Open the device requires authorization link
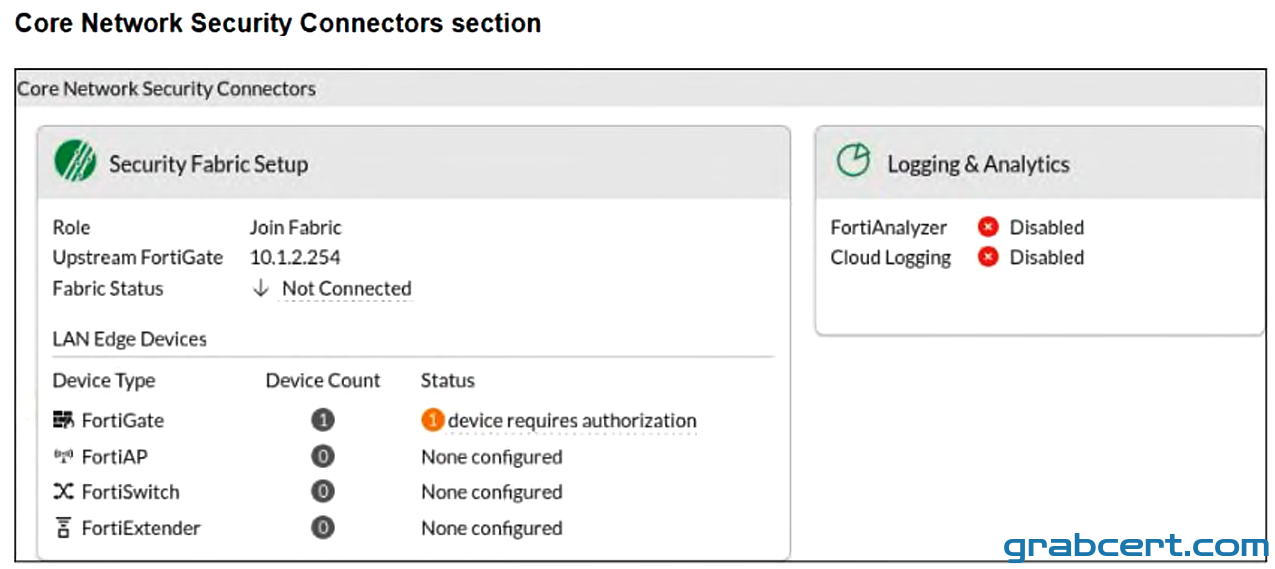This screenshot has height=569, width=1275. 572,420
